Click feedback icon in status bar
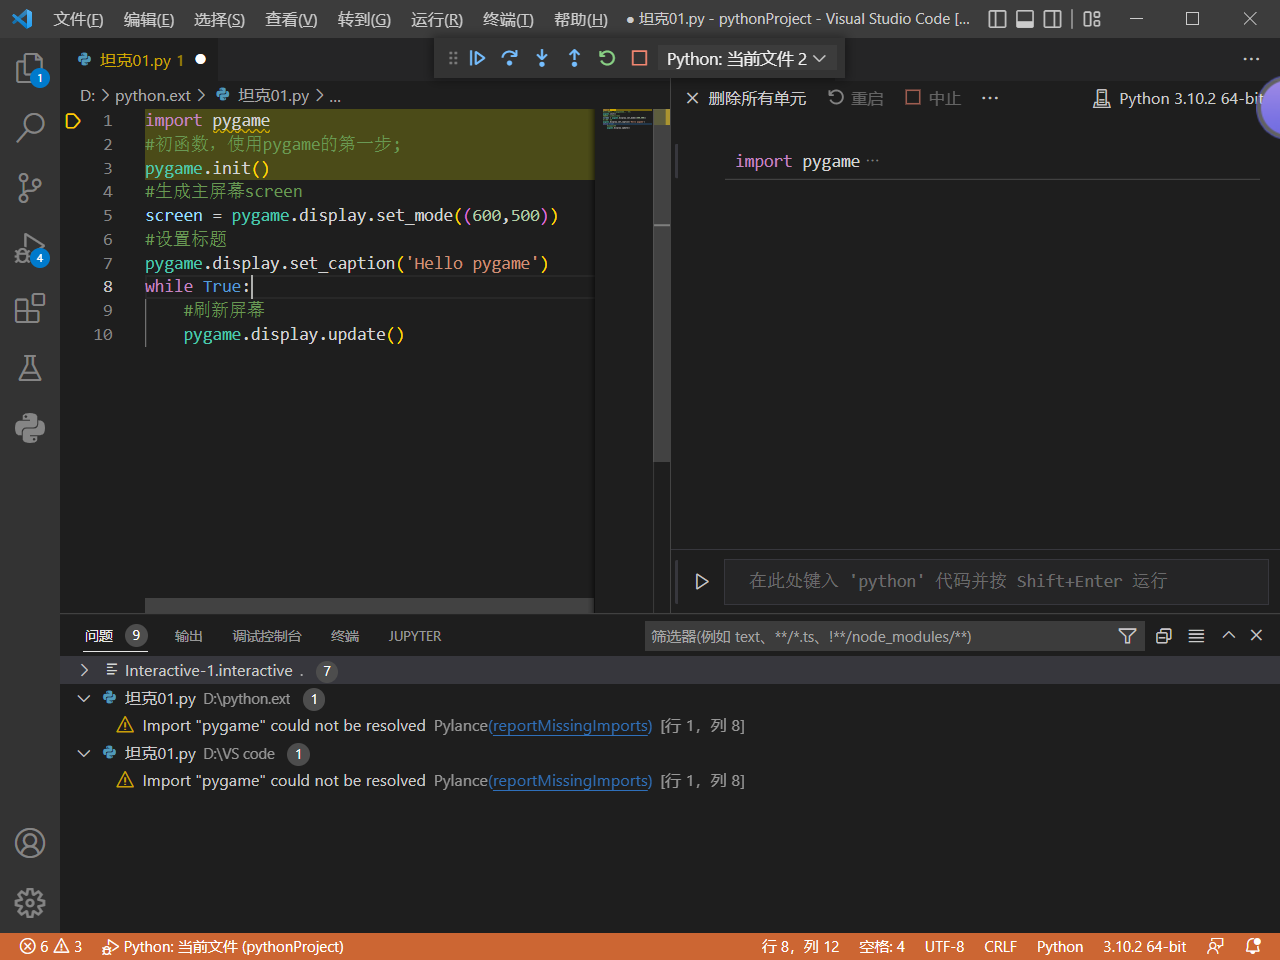The height and width of the screenshot is (960, 1280). pyautogui.click(x=1215, y=946)
